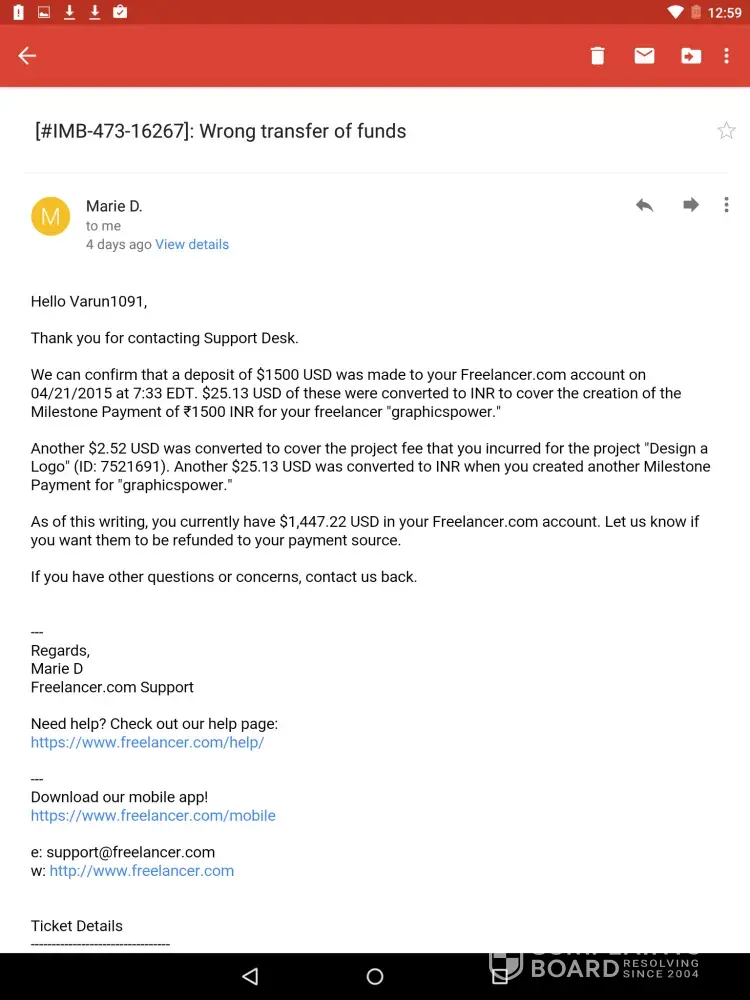Viewport: 750px width, 1000px height.
Task: Tap the email subject line
Action: point(221,131)
